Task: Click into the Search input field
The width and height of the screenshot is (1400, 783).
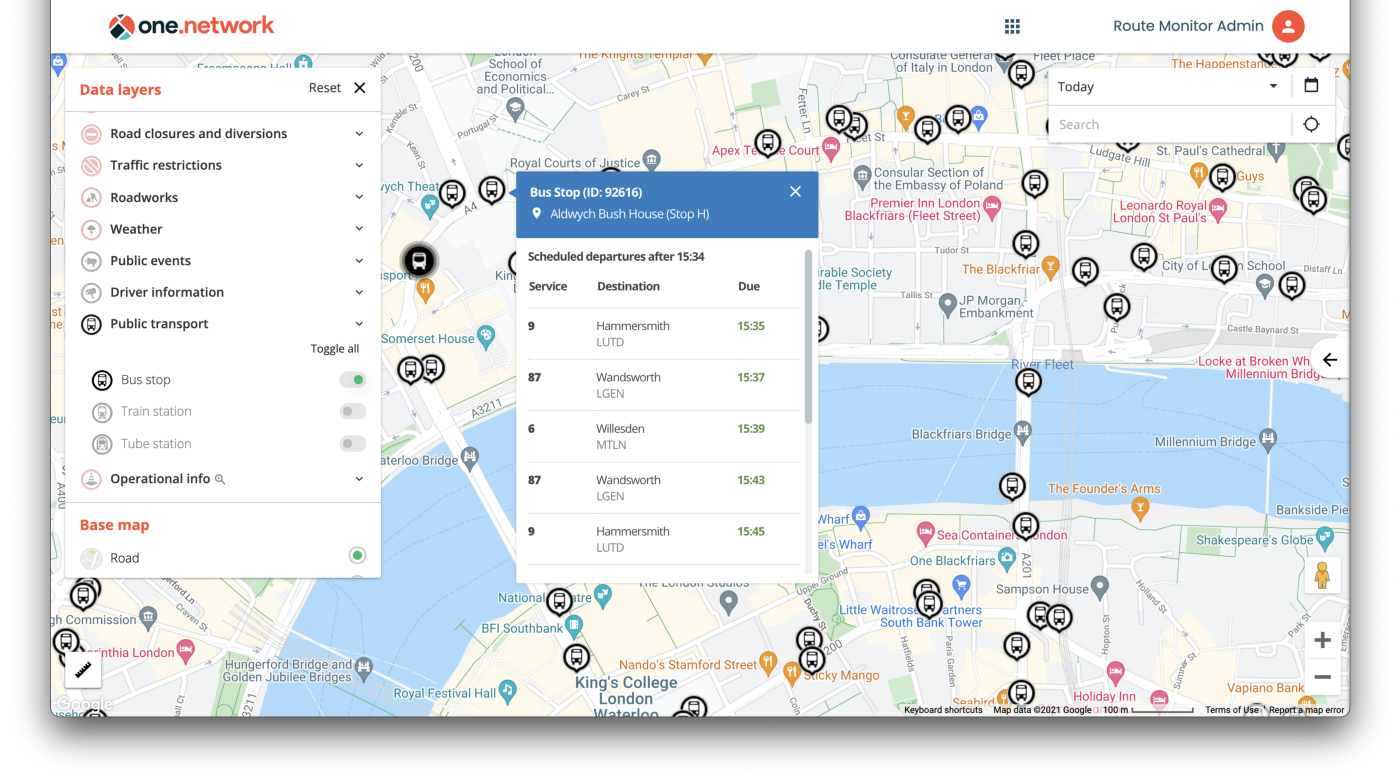Action: click(1170, 125)
